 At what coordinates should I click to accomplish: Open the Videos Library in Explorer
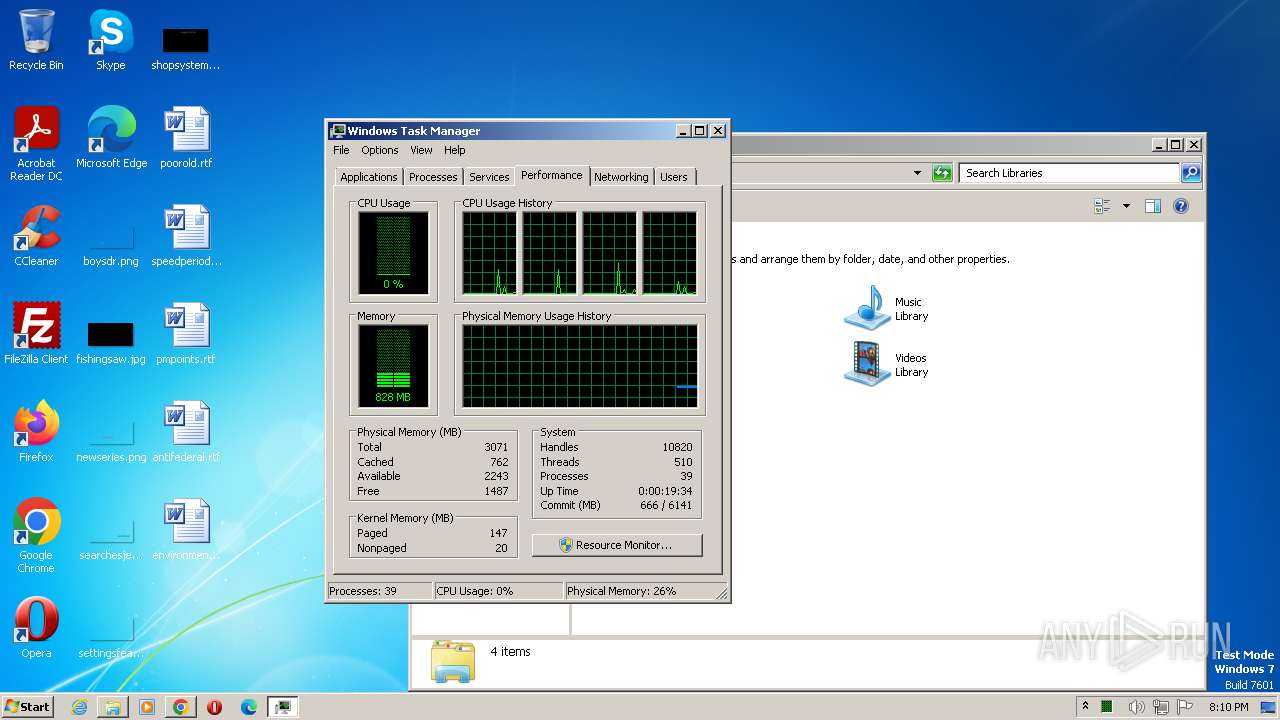[887, 364]
